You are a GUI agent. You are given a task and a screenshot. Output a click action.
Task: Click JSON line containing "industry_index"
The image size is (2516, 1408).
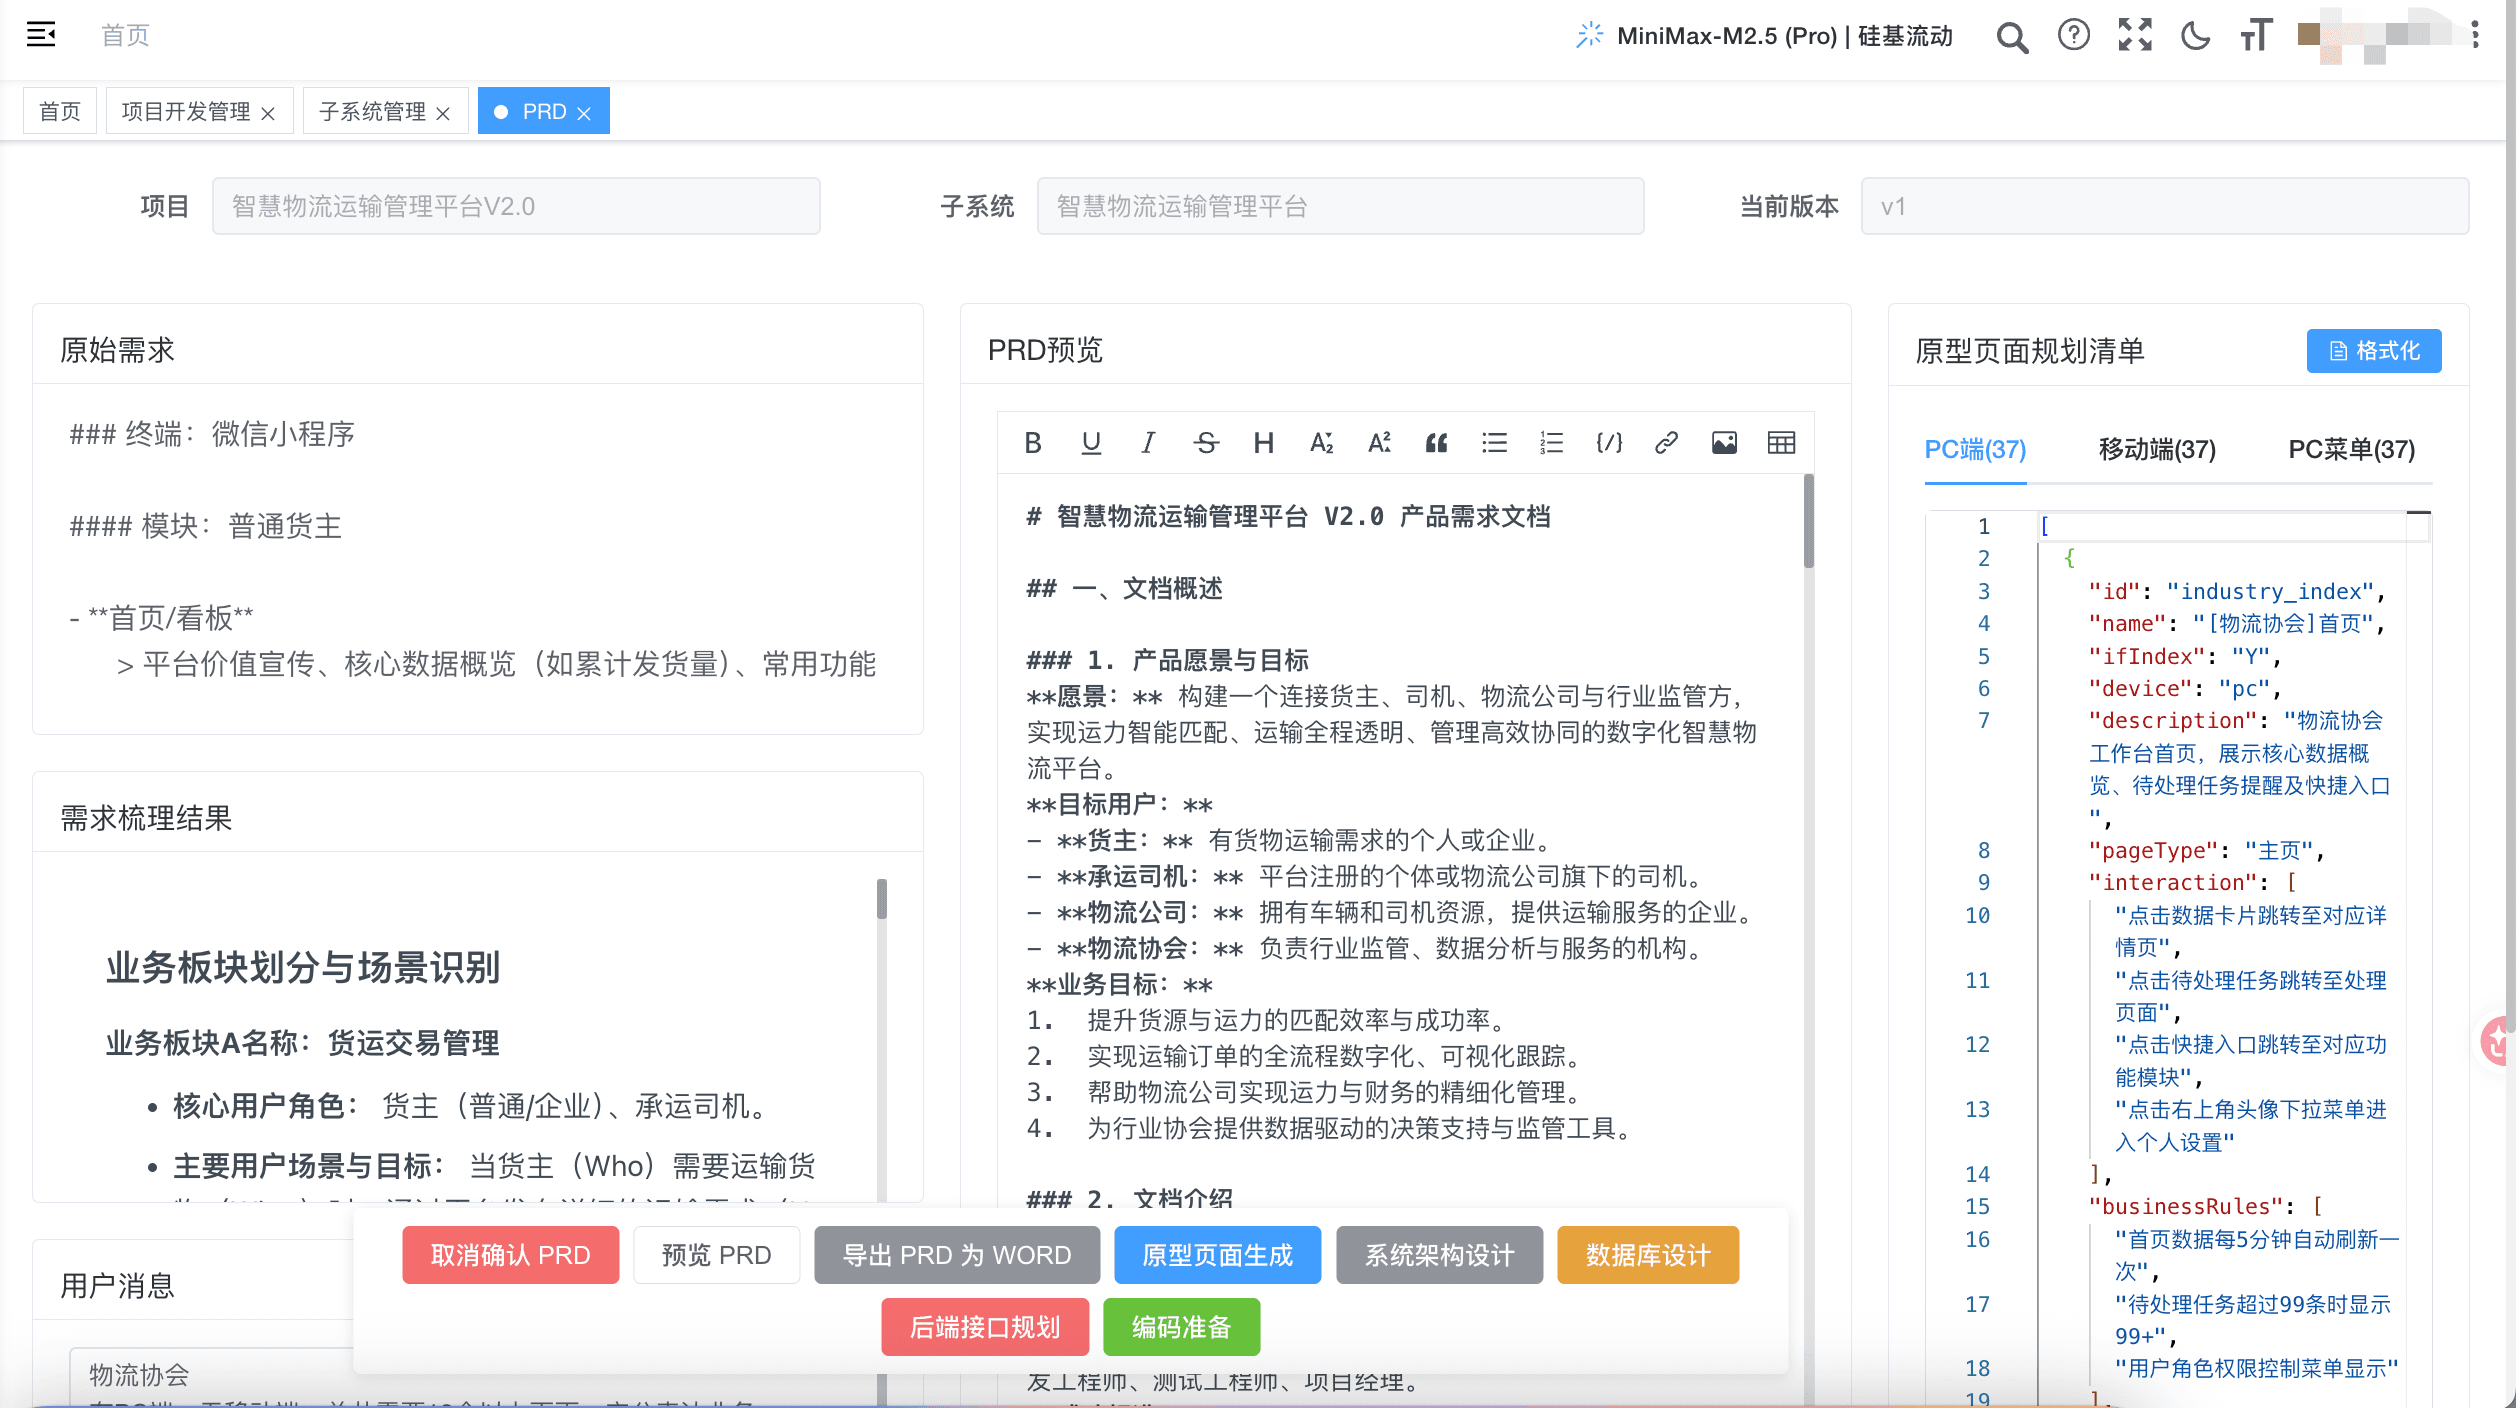2236,591
